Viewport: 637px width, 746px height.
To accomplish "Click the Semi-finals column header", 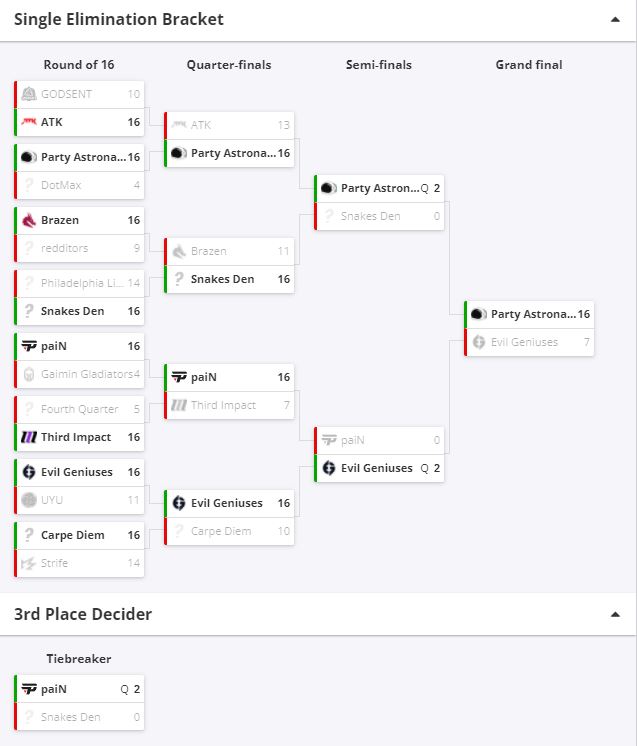I will click(x=379, y=65).
